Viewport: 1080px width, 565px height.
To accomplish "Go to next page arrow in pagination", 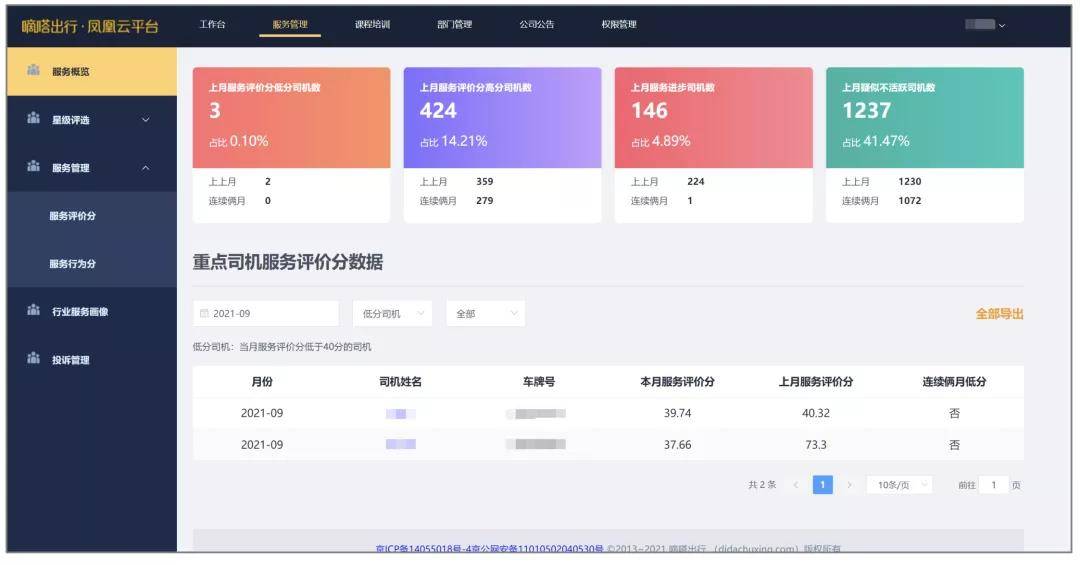I will tap(850, 485).
